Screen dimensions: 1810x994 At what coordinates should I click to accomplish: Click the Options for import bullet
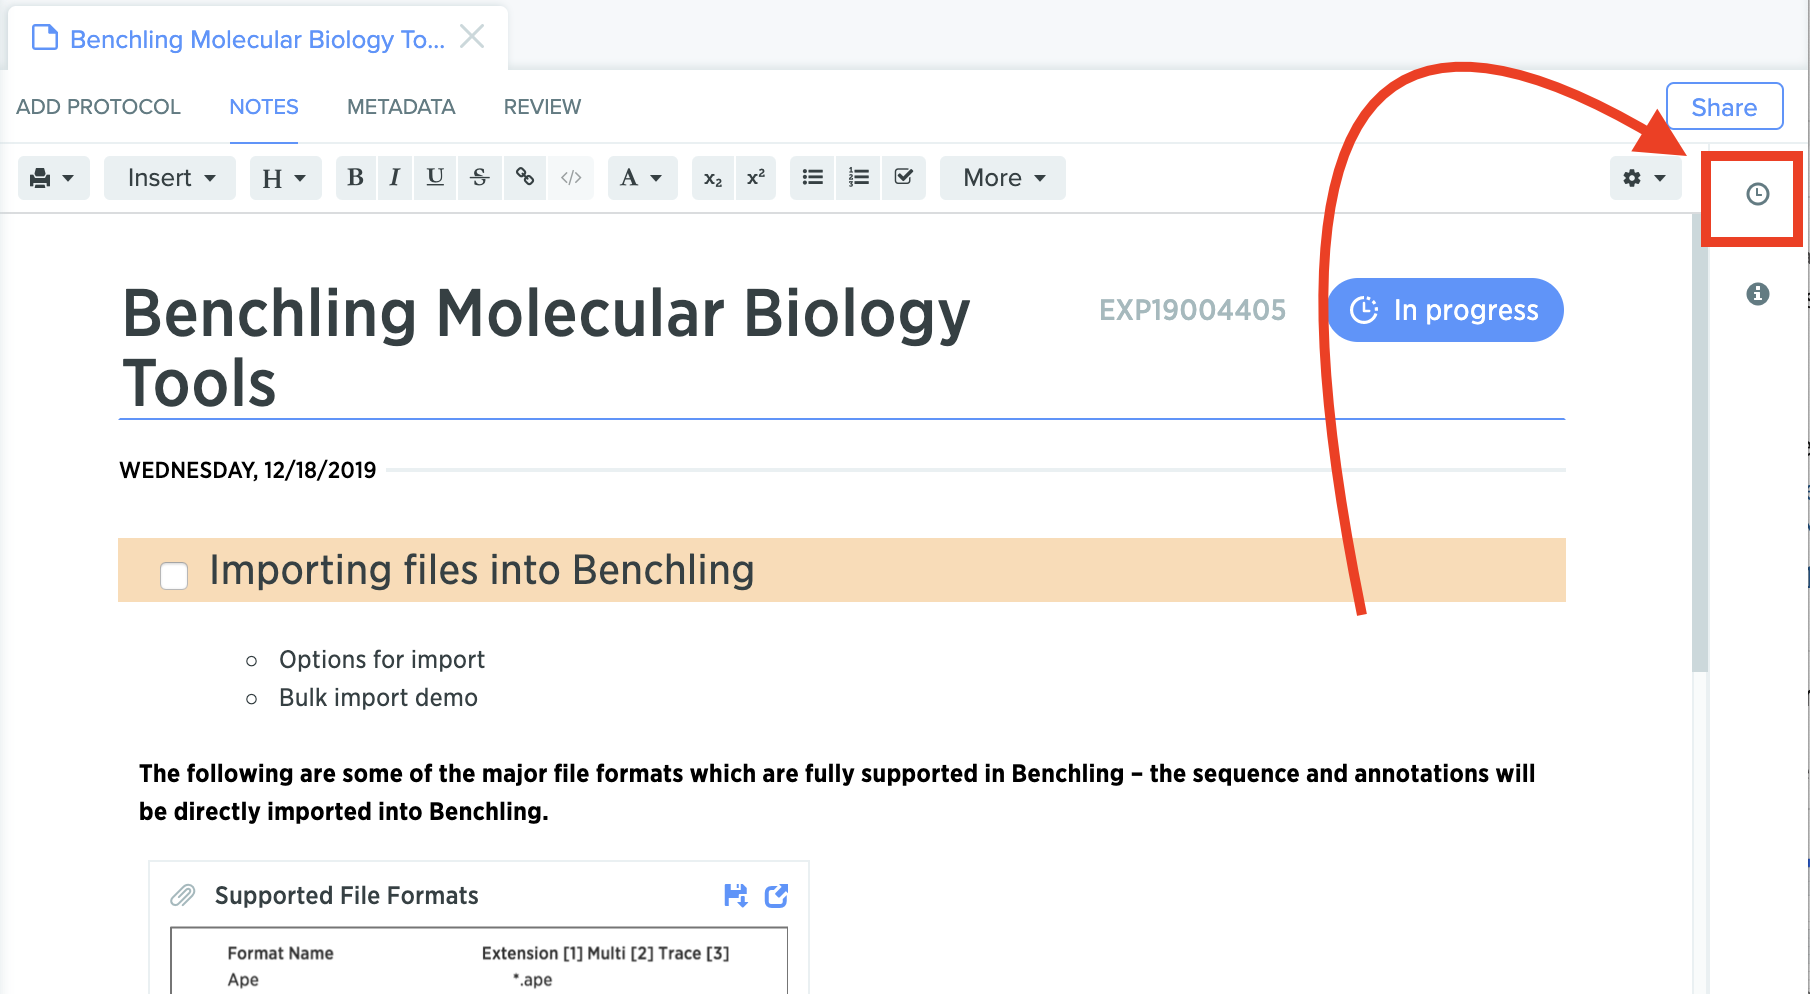click(x=382, y=660)
